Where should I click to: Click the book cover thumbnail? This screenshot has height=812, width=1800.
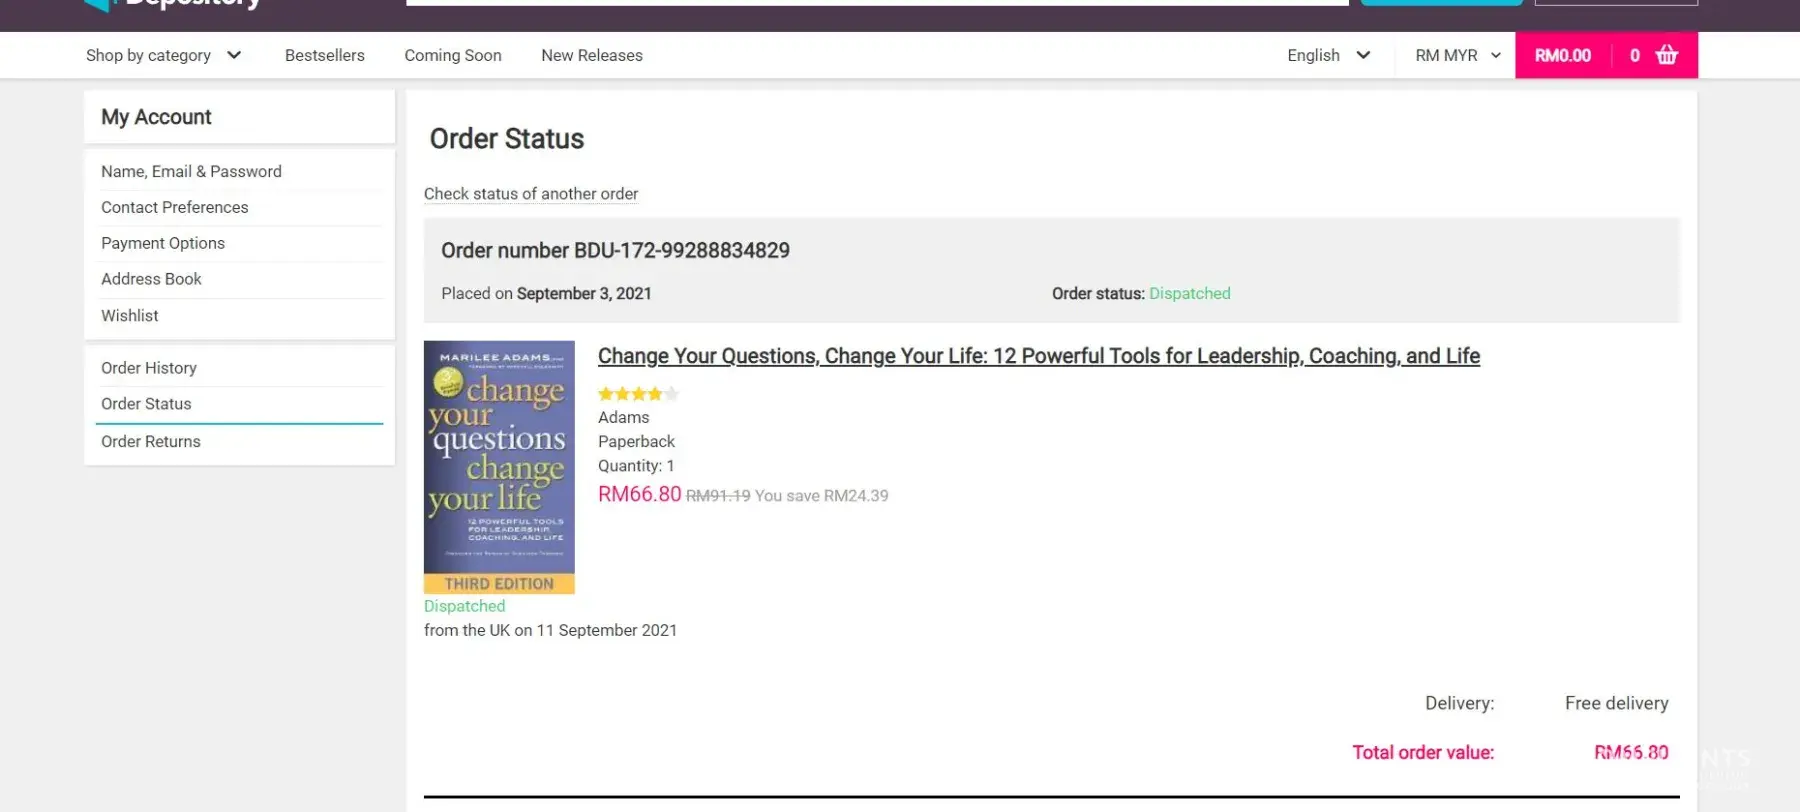click(499, 467)
